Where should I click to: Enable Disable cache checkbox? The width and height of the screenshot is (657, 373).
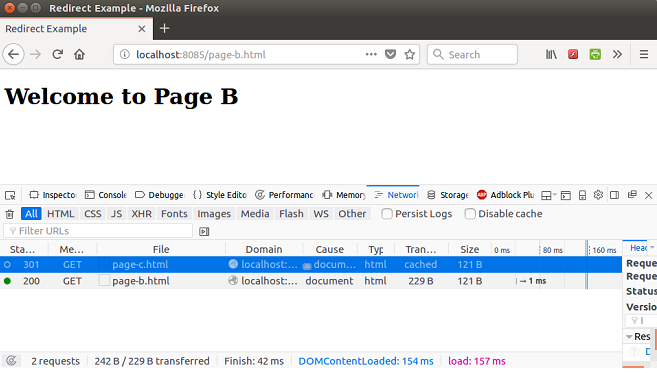pyautogui.click(x=470, y=214)
